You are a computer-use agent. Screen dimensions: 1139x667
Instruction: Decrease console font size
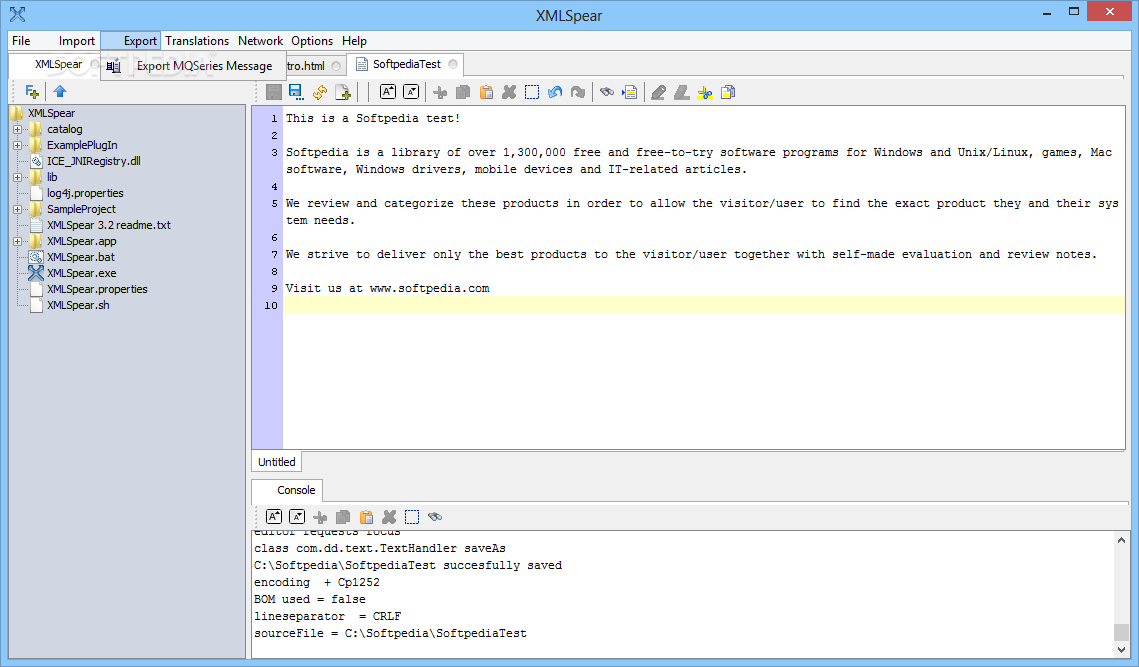(297, 517)
